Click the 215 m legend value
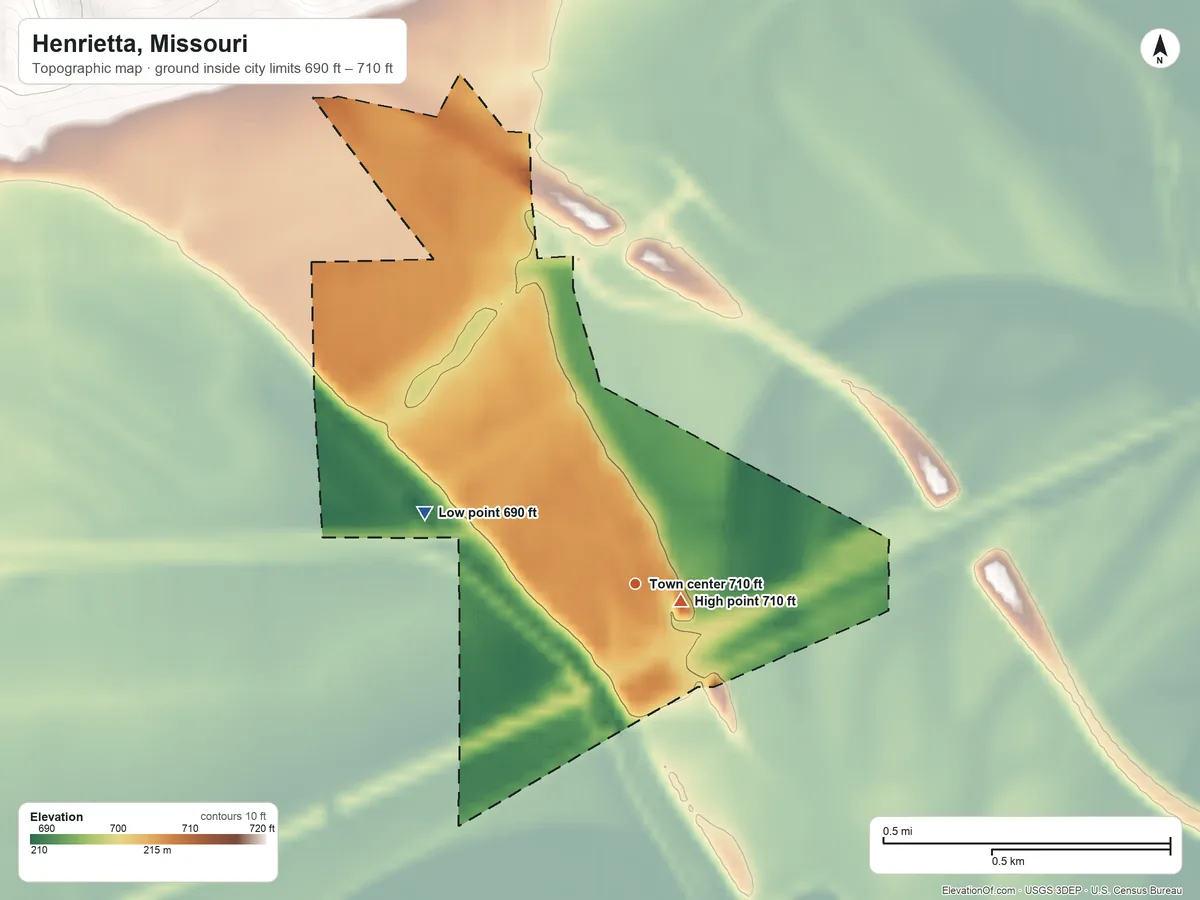The image size is (1200, 900). coord(158,851)
